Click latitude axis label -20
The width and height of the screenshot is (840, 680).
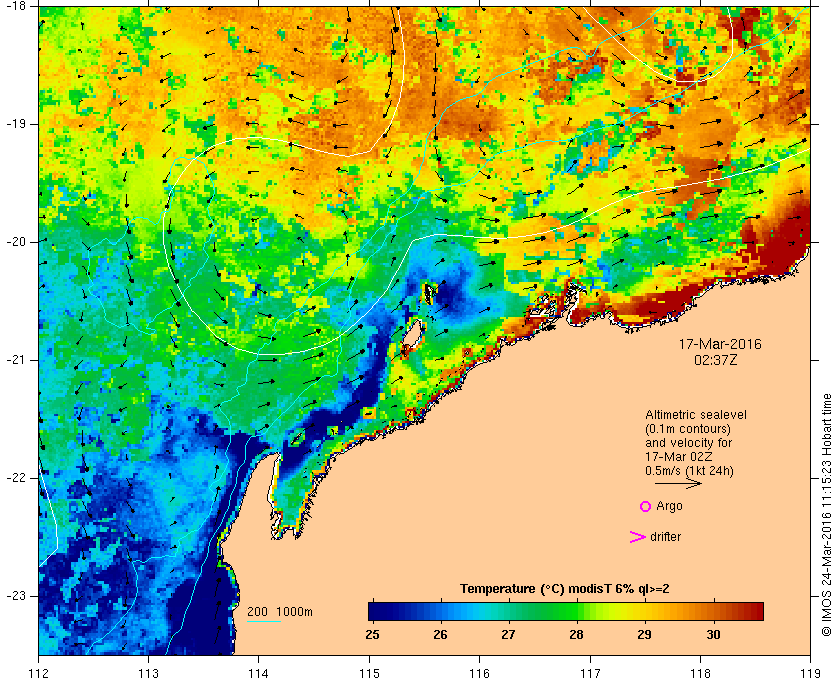(15, 242)
